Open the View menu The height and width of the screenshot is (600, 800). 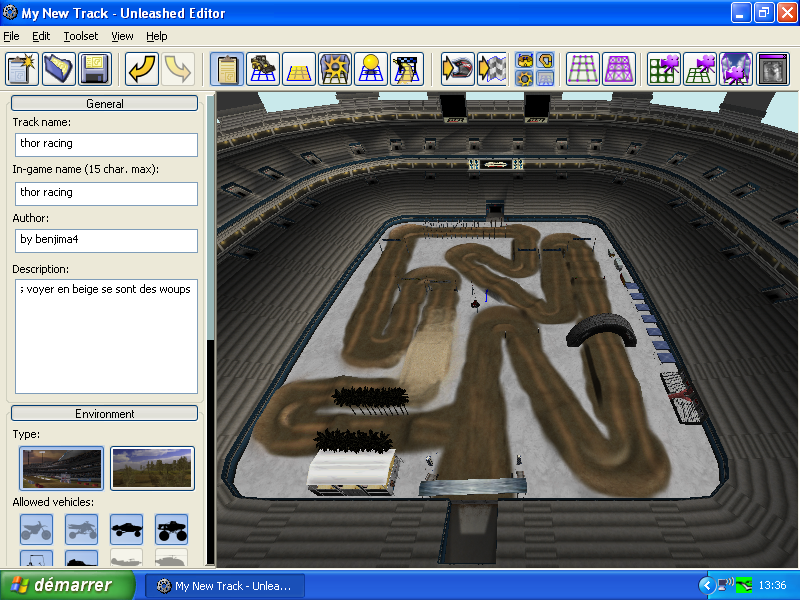coord(122,36)
